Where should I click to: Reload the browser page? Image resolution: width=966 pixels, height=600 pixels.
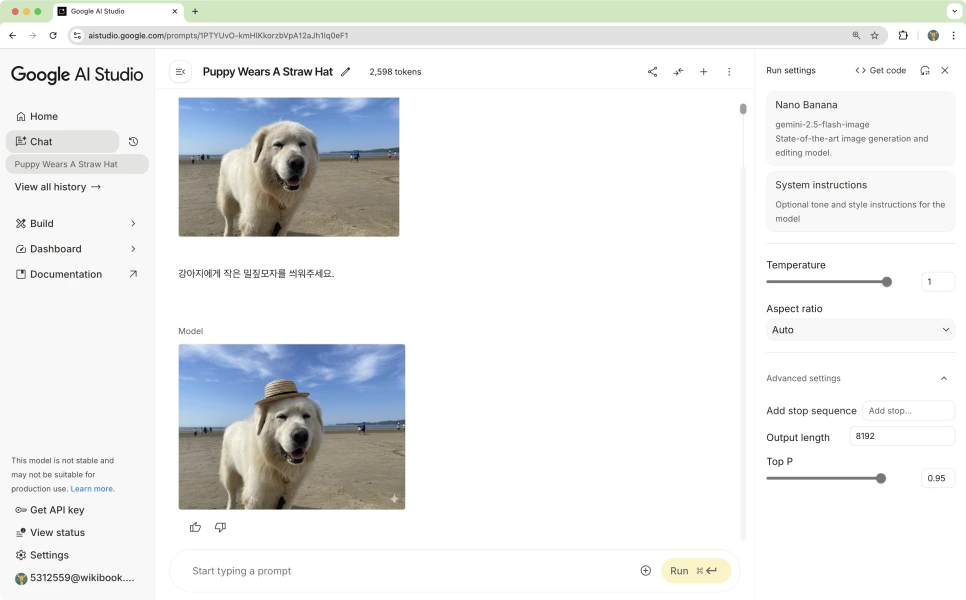tap(53, 36)
